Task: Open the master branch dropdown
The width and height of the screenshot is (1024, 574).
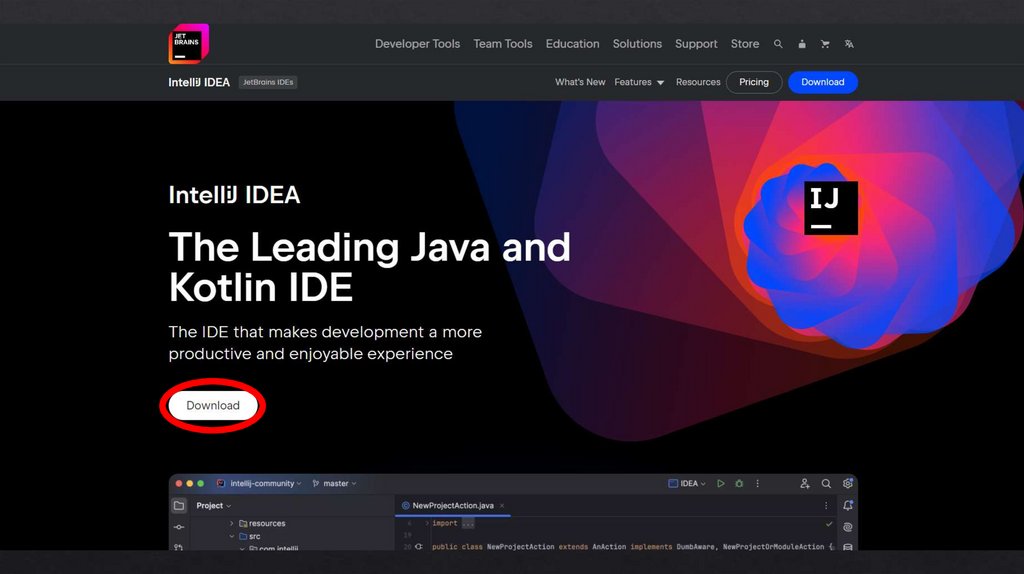Action: tap(334, 483)
